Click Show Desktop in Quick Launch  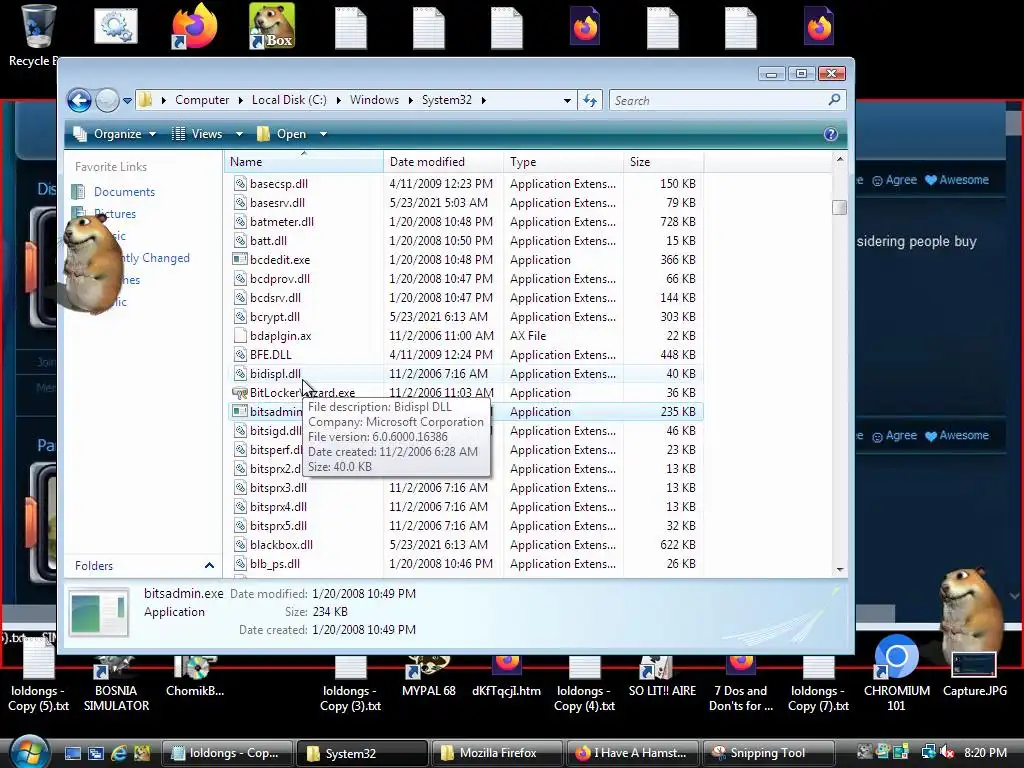[x=72, y=753]
